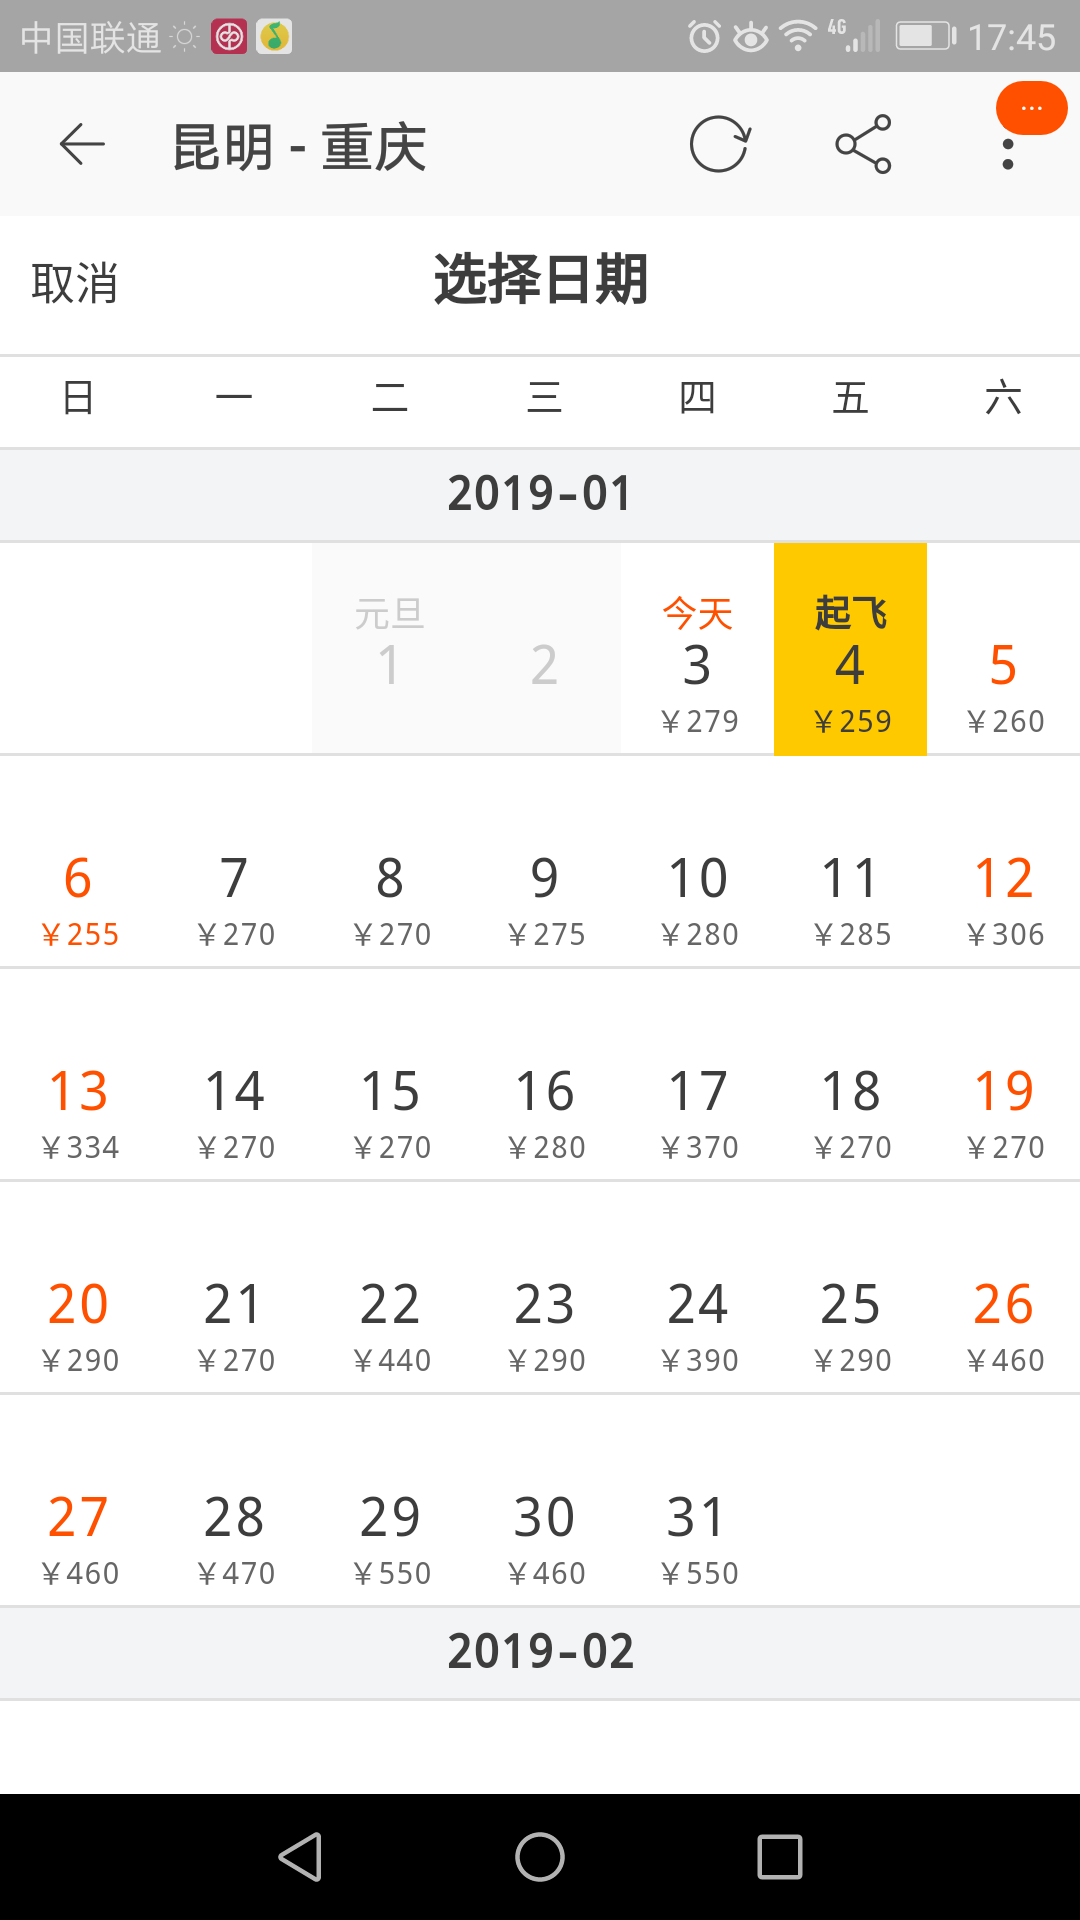This screenshot has height=1920, width=1080.
Task: Tap Android back navigation button
Action: coord(300,1857)
